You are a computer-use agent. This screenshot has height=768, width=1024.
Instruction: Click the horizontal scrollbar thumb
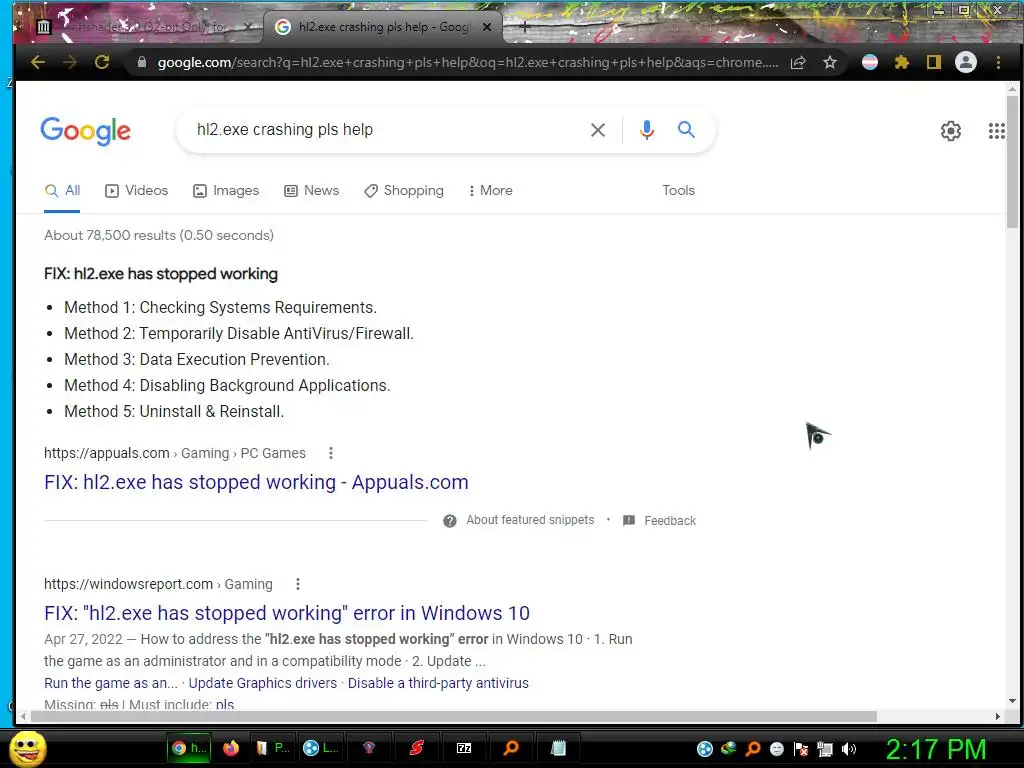pyautogui.click(x=453, y=716)
